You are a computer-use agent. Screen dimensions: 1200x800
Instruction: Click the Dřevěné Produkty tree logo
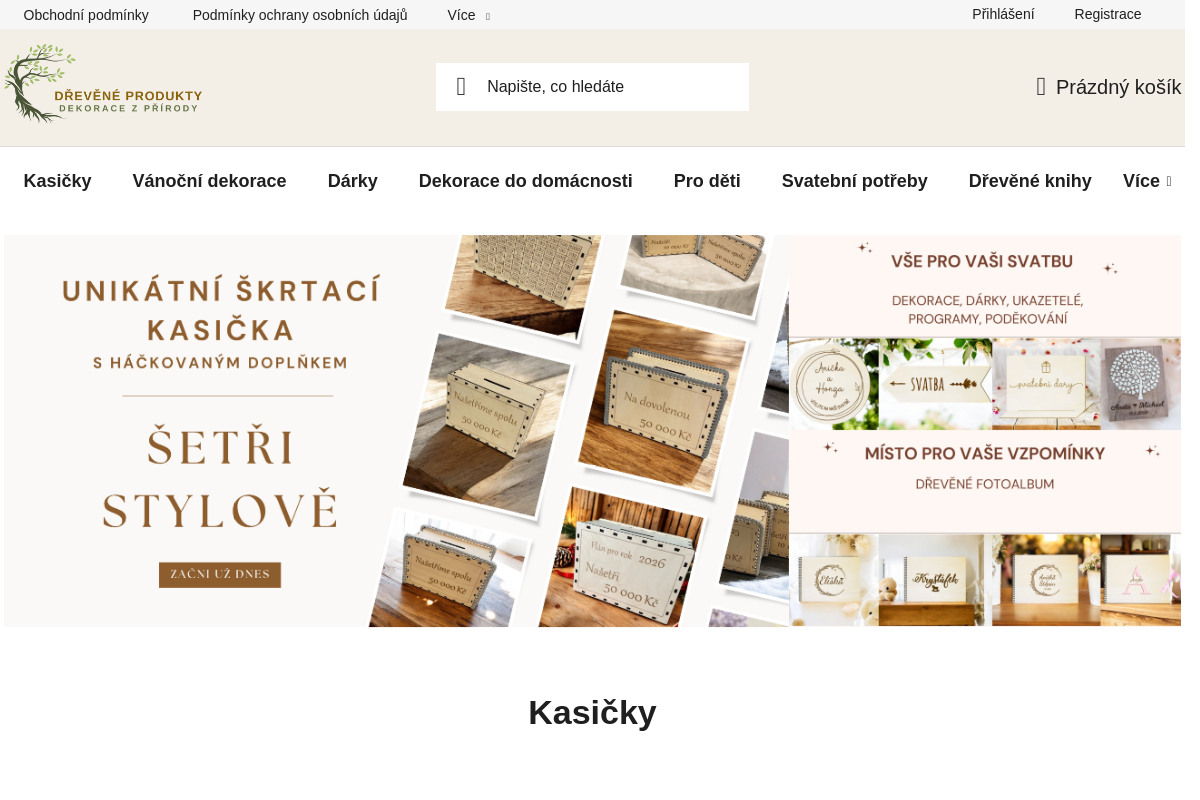click(102, 84)
